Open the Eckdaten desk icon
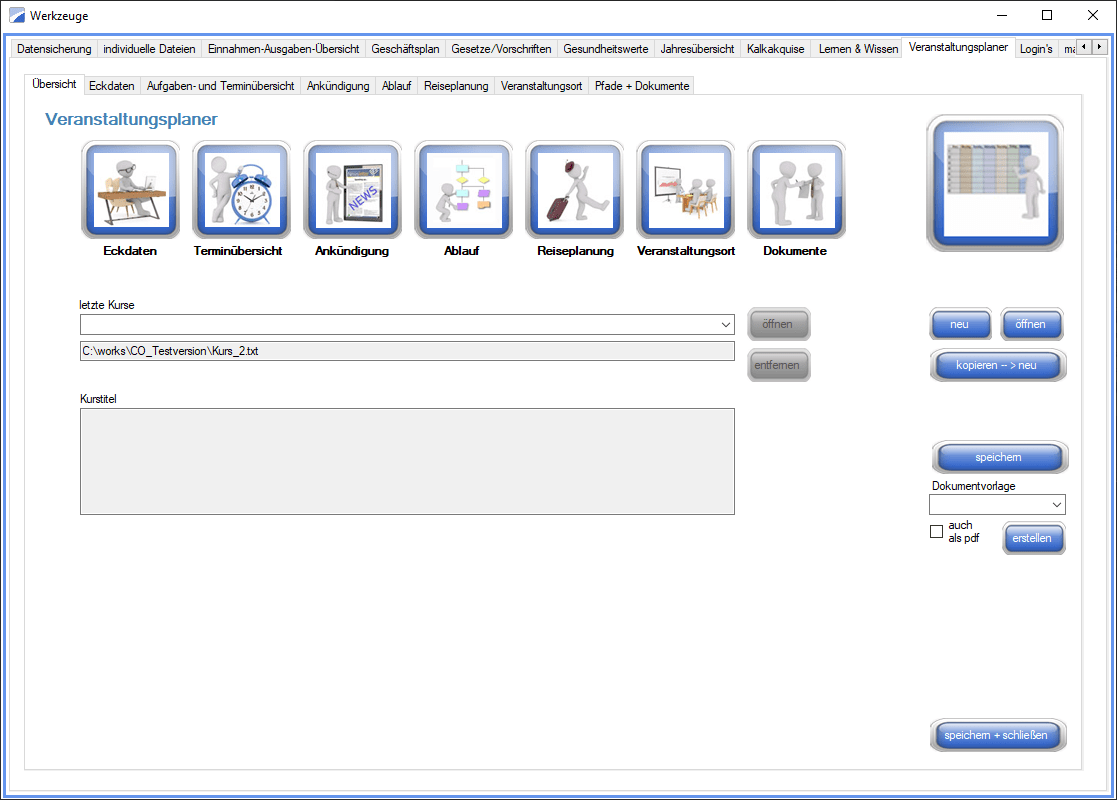This screenshot has height=800, width=1117. point(130,189)
